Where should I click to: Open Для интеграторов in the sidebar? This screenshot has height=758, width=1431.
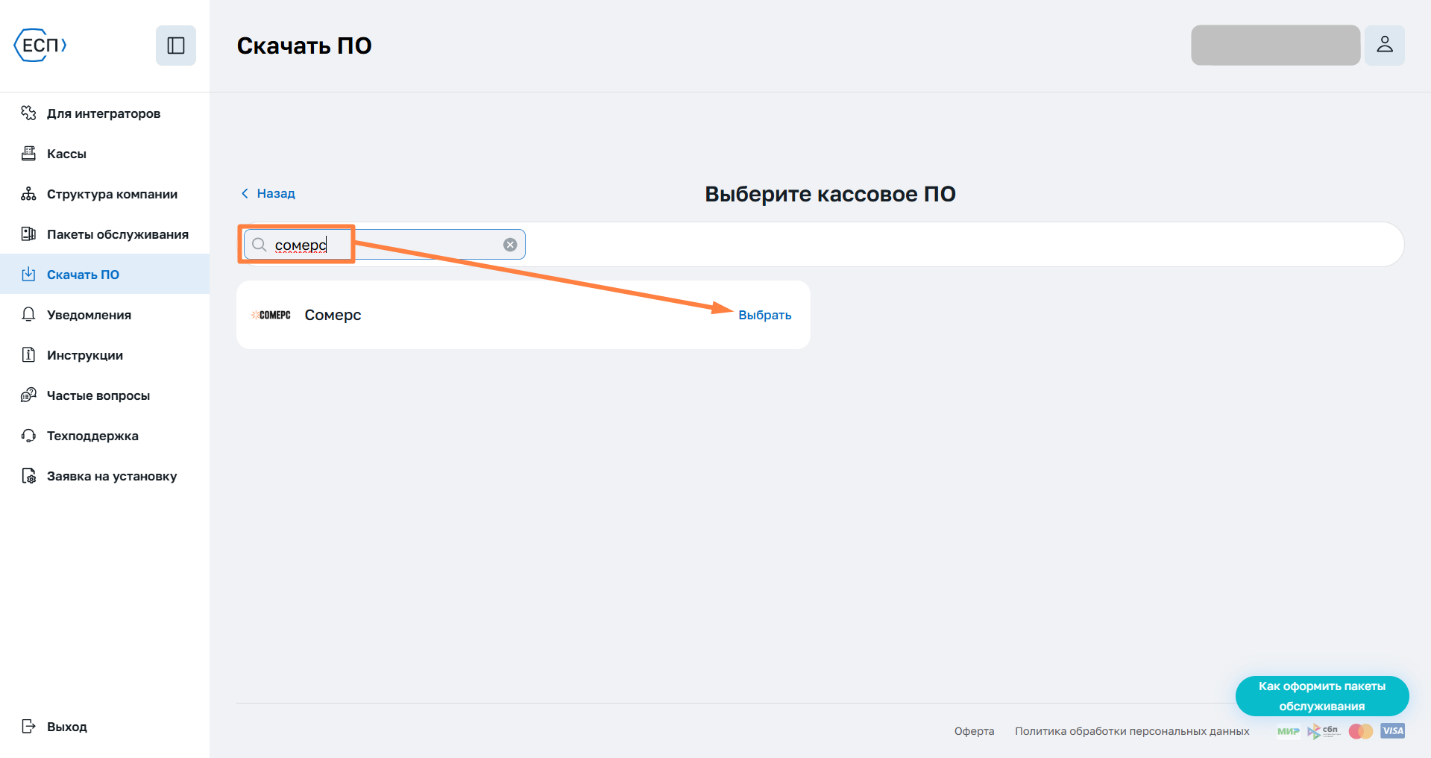[104, 113]
